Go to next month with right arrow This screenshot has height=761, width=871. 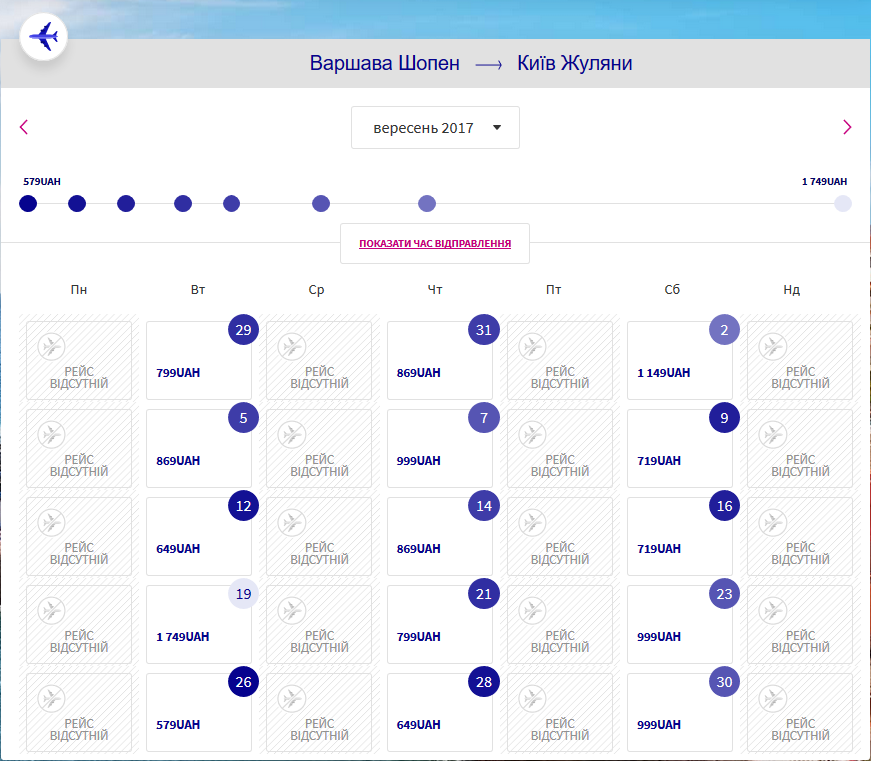tap(847, 127)
